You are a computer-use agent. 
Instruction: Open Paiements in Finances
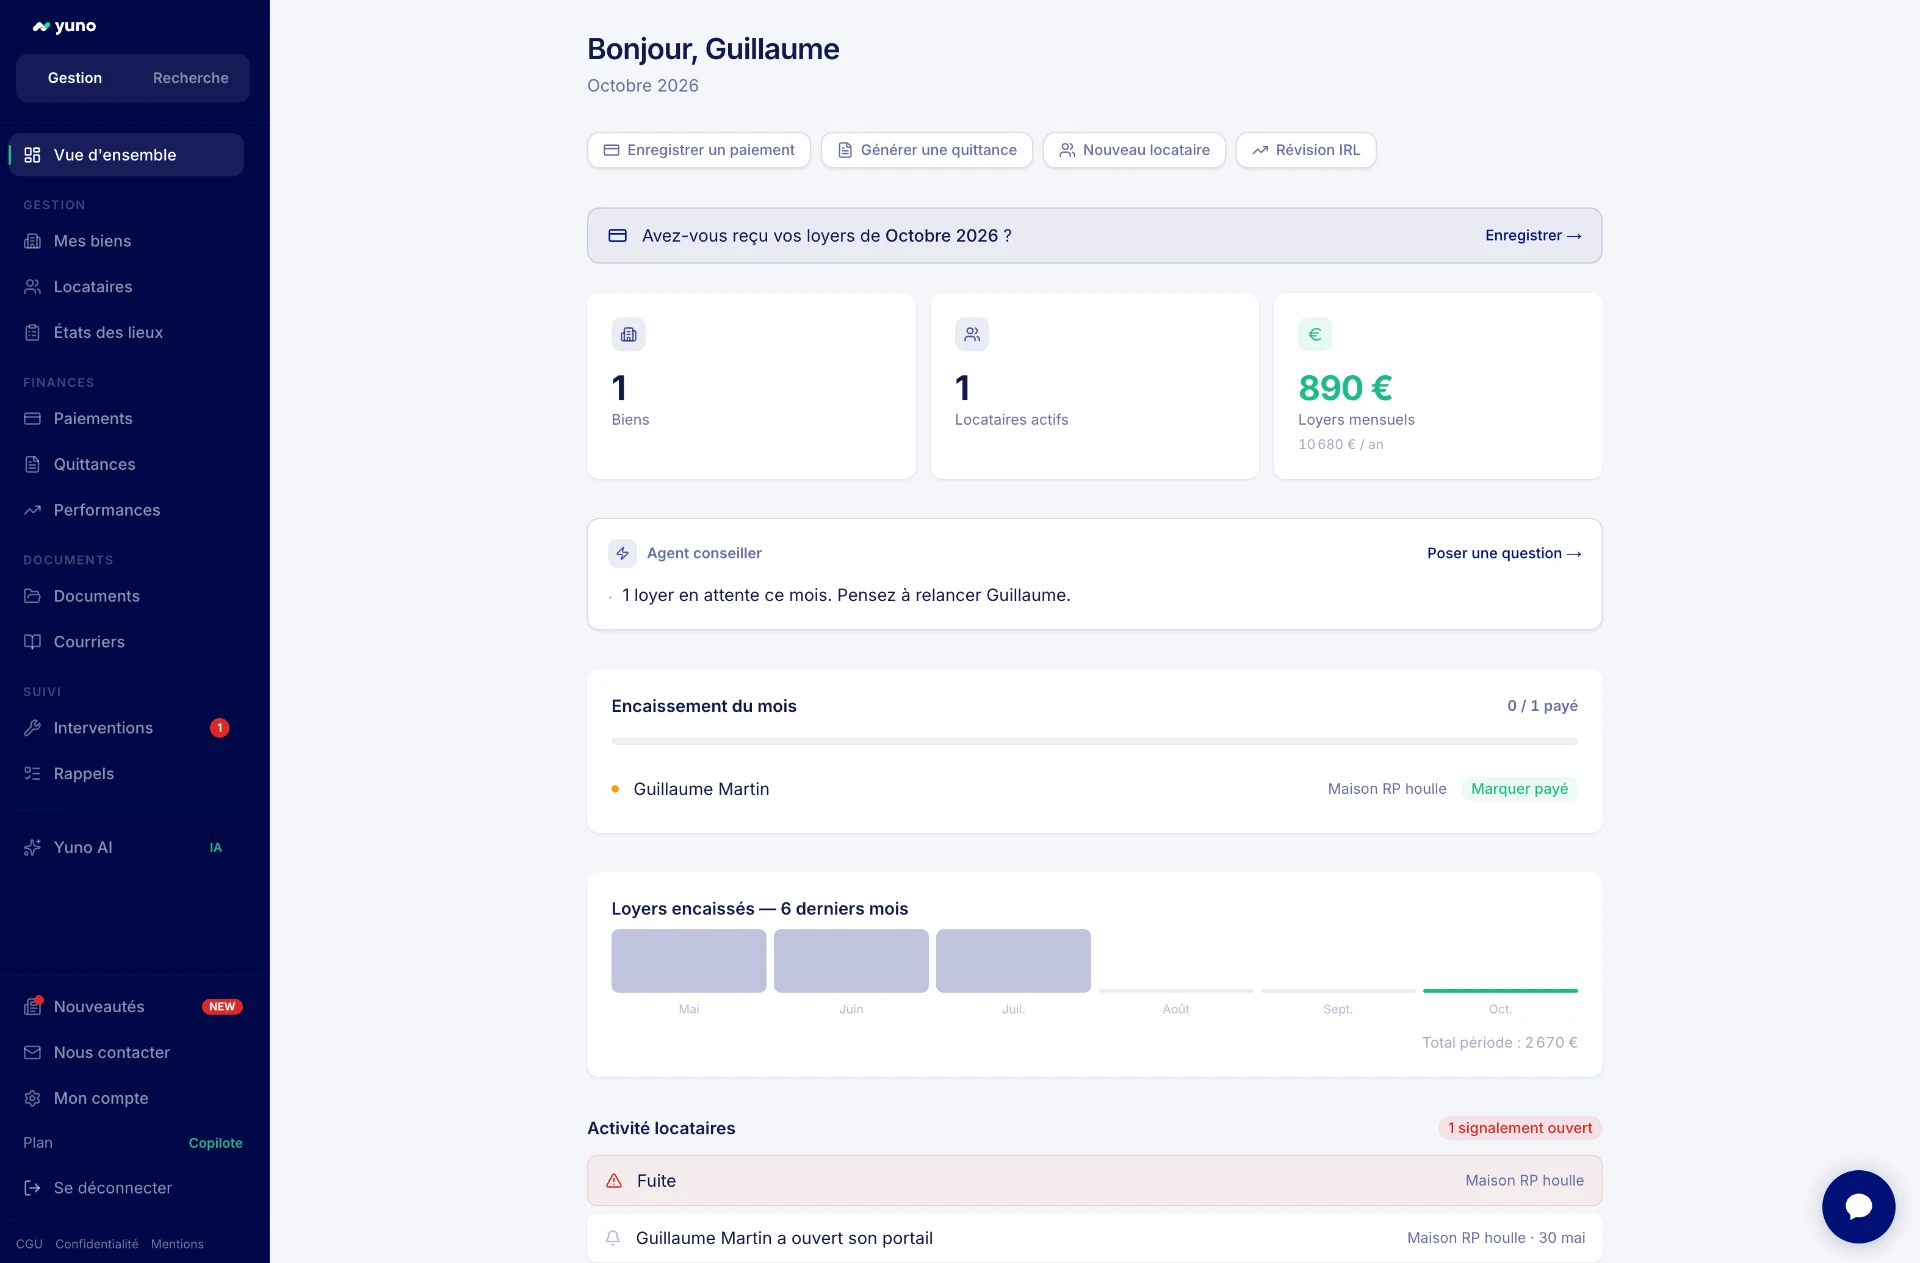(x=126, y=418)
